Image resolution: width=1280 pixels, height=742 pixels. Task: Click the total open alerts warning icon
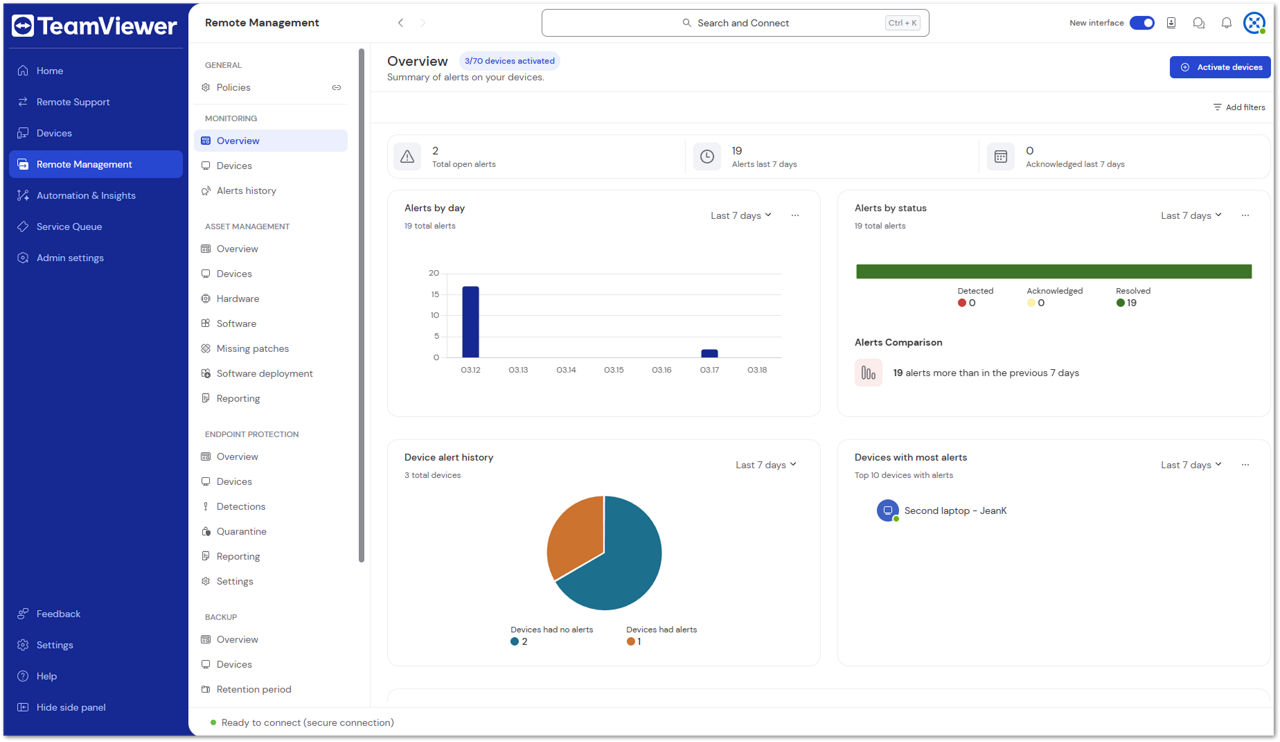coord(407,157)
